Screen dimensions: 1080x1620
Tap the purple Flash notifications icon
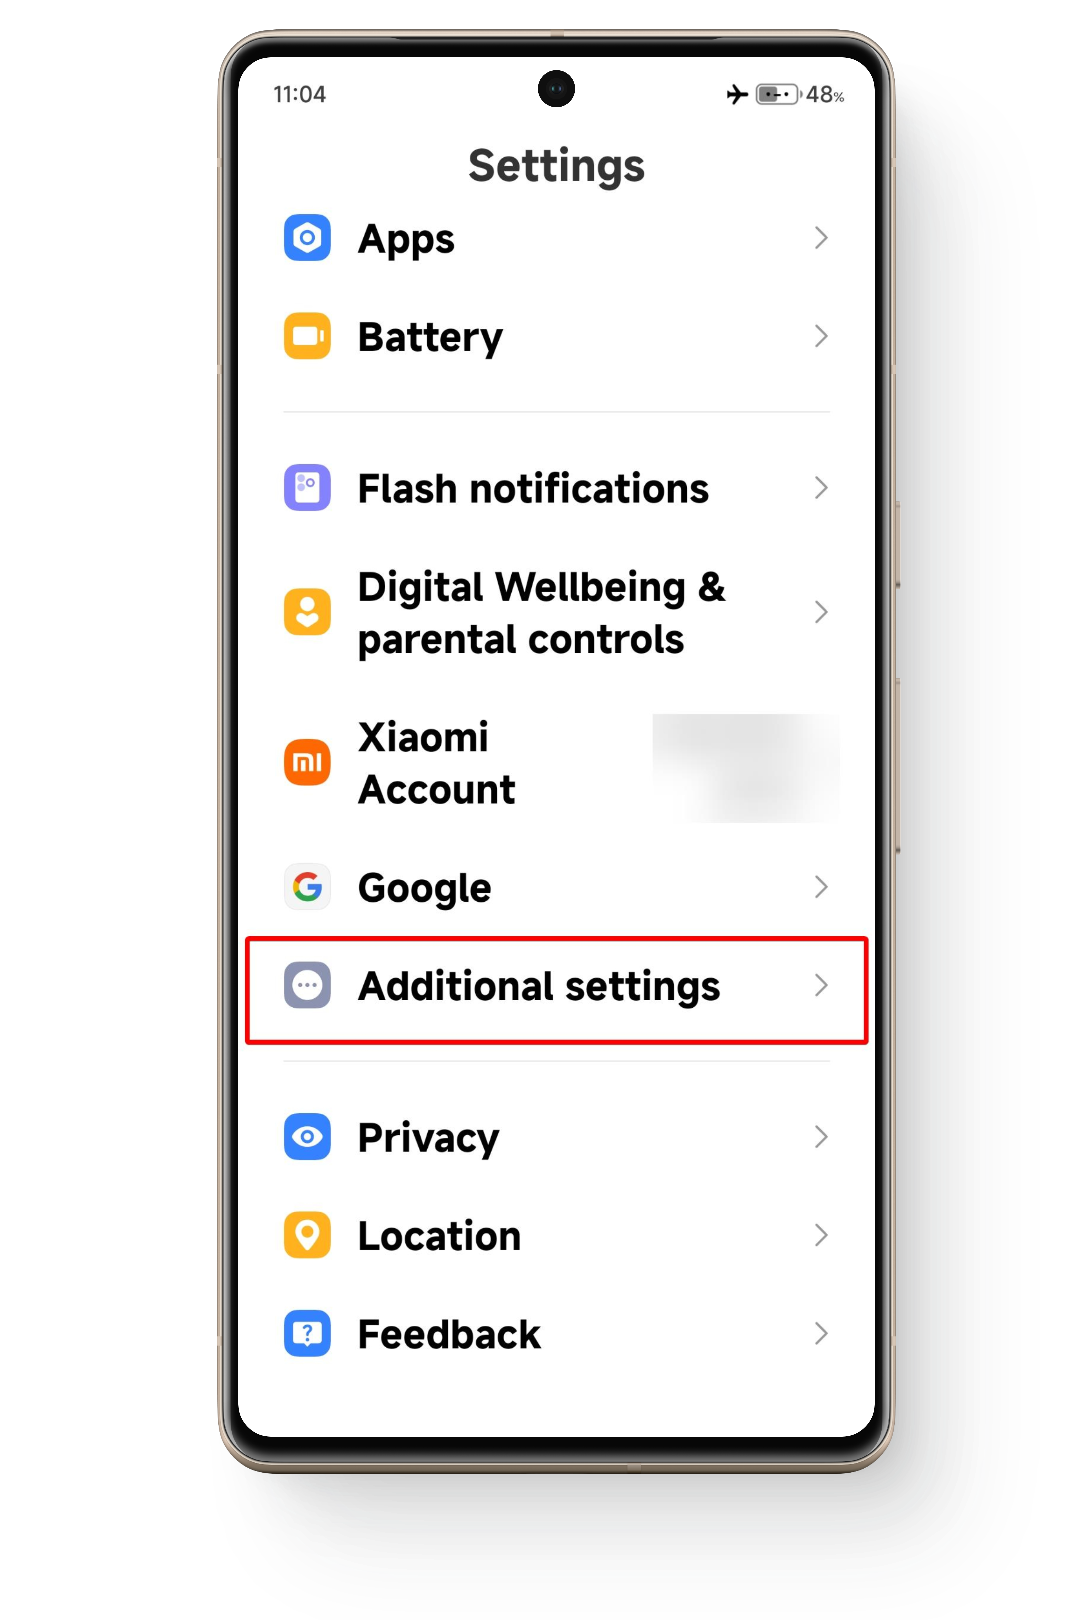coord(307,488)
